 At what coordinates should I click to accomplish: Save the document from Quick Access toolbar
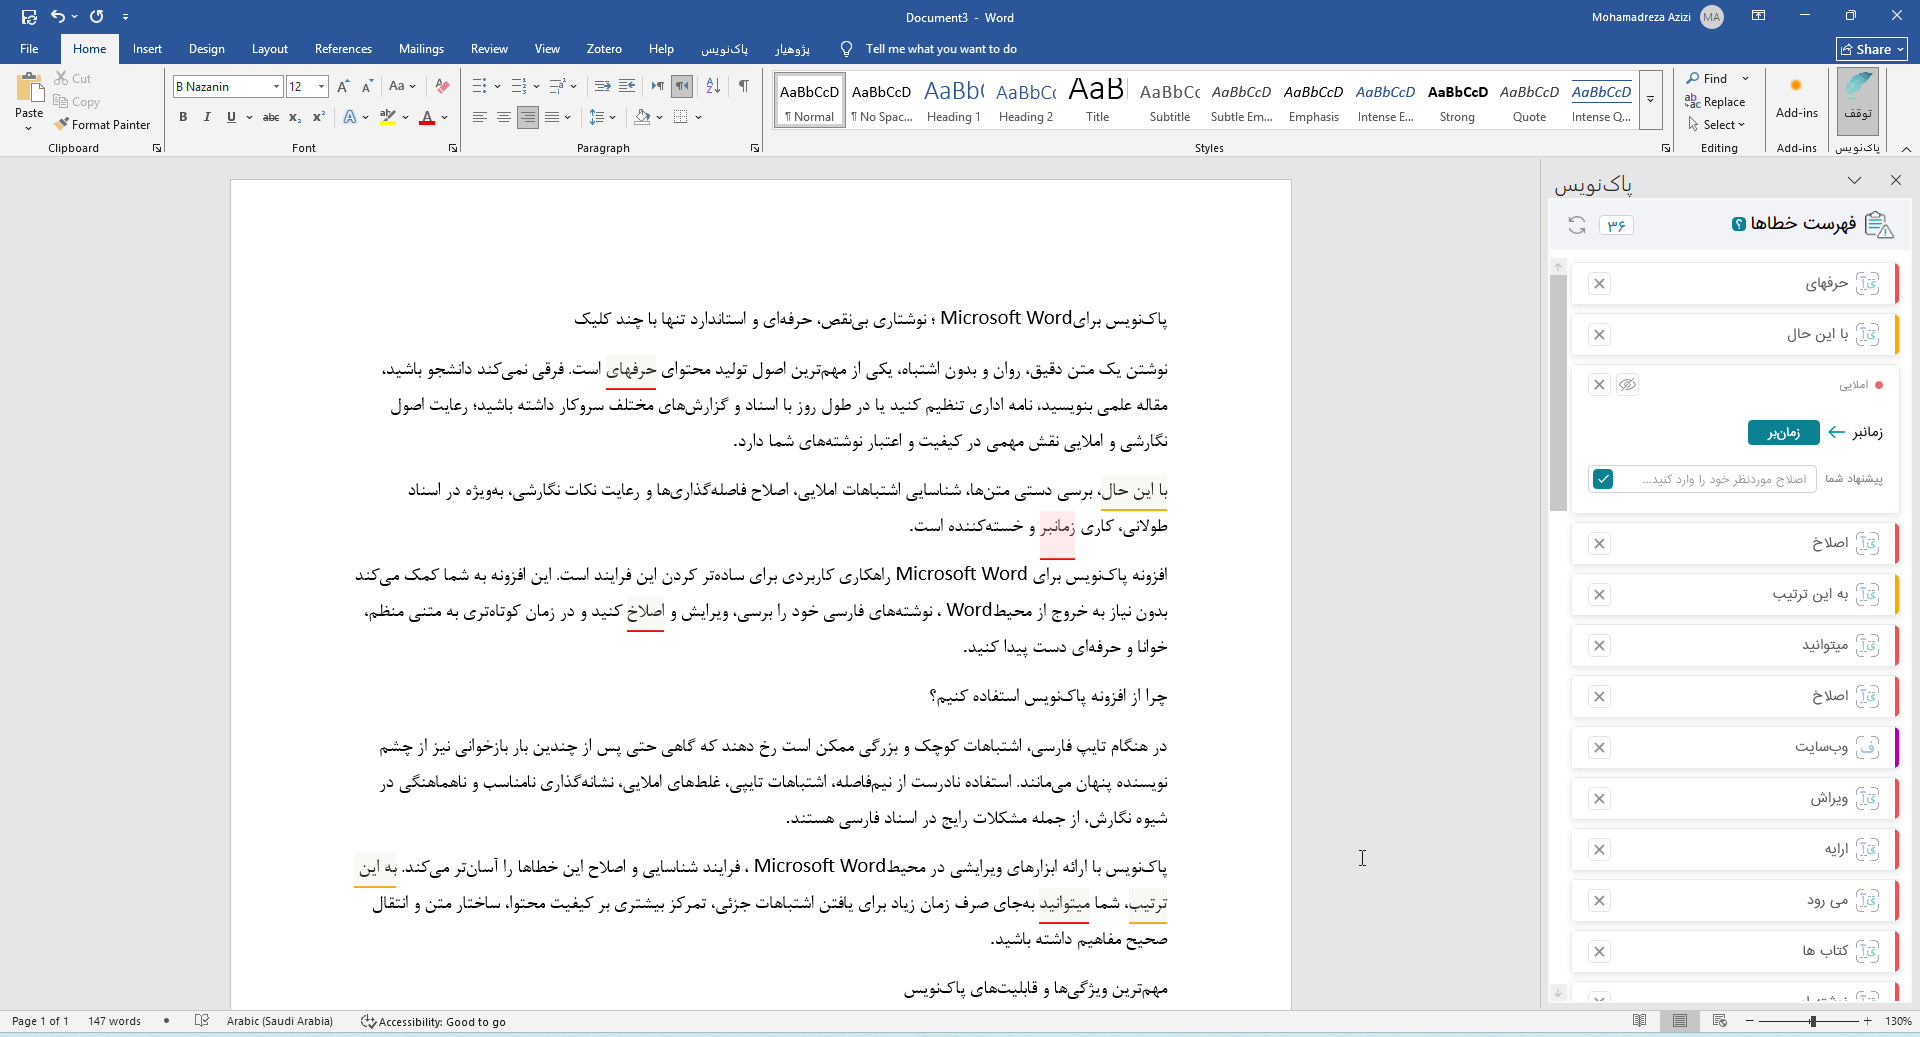point(29,17)
